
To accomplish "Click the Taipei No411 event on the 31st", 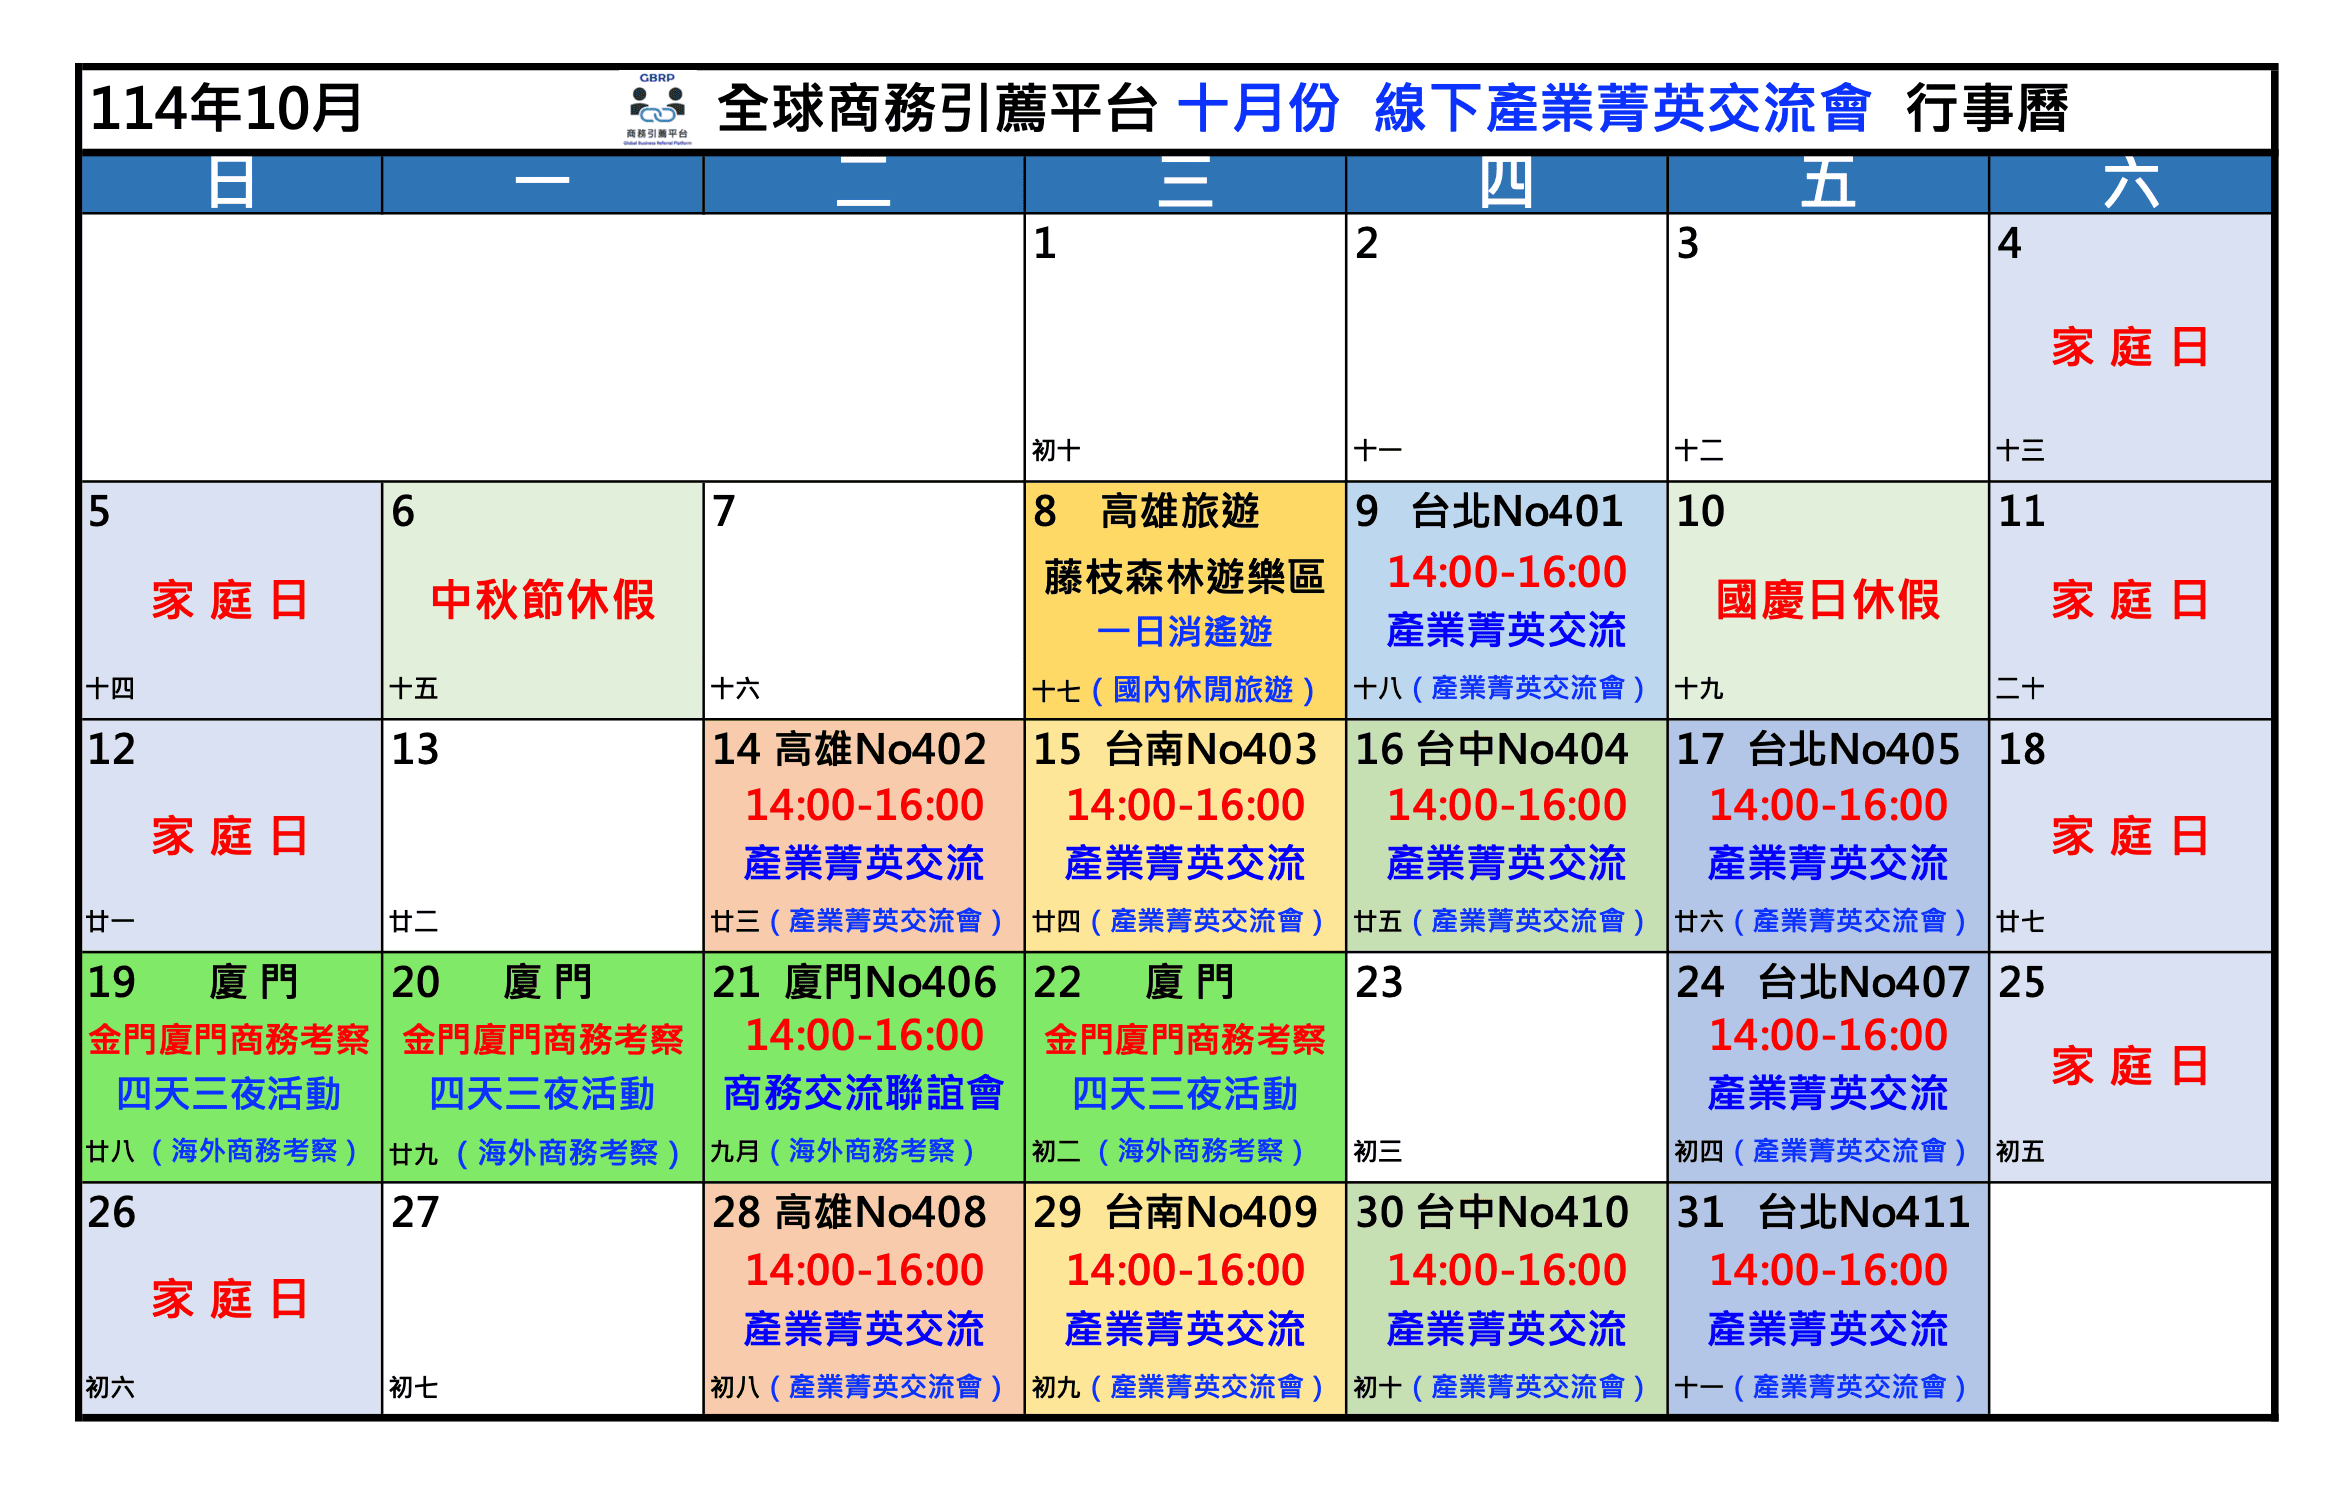I will (x=1827, y=1298).
